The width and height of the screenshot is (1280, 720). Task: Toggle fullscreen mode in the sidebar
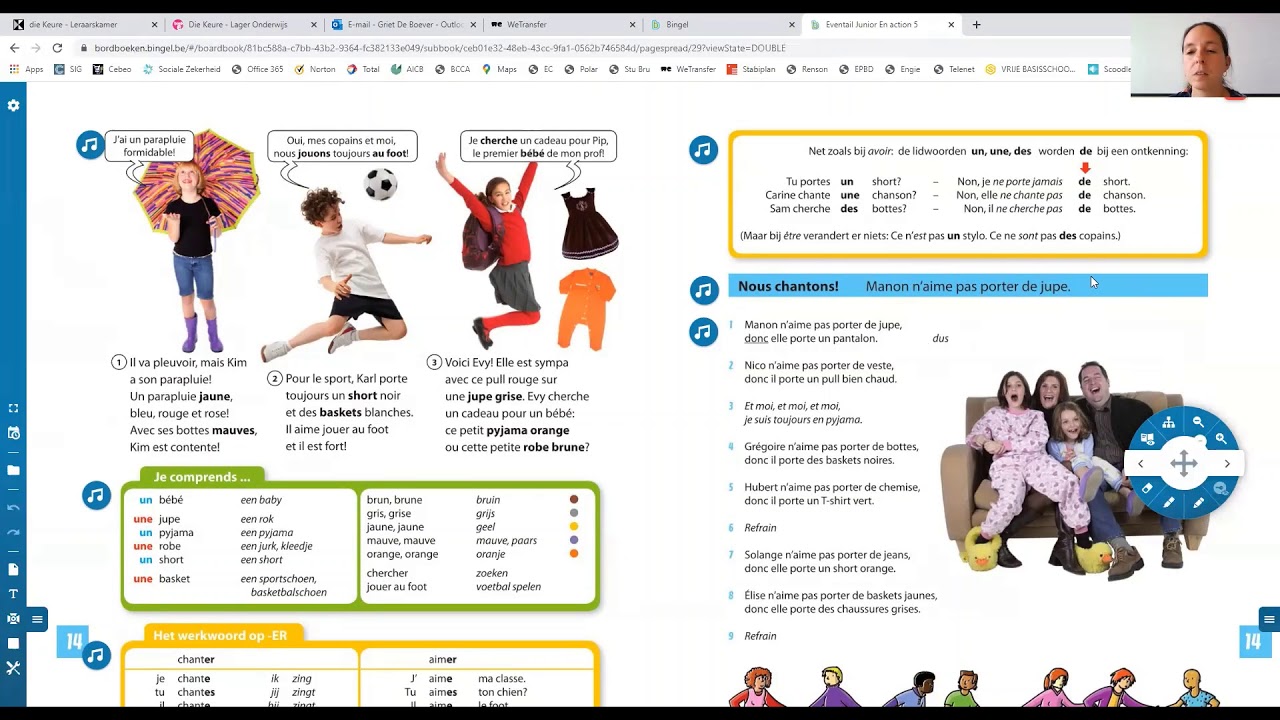(x=13, y=408)
